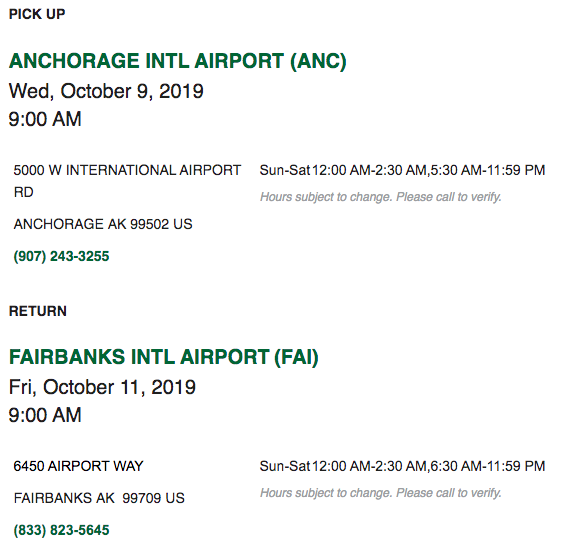Select the RETURN section heading
The width and height of the screenshot is (567, 550).
(x=38, y=311)
